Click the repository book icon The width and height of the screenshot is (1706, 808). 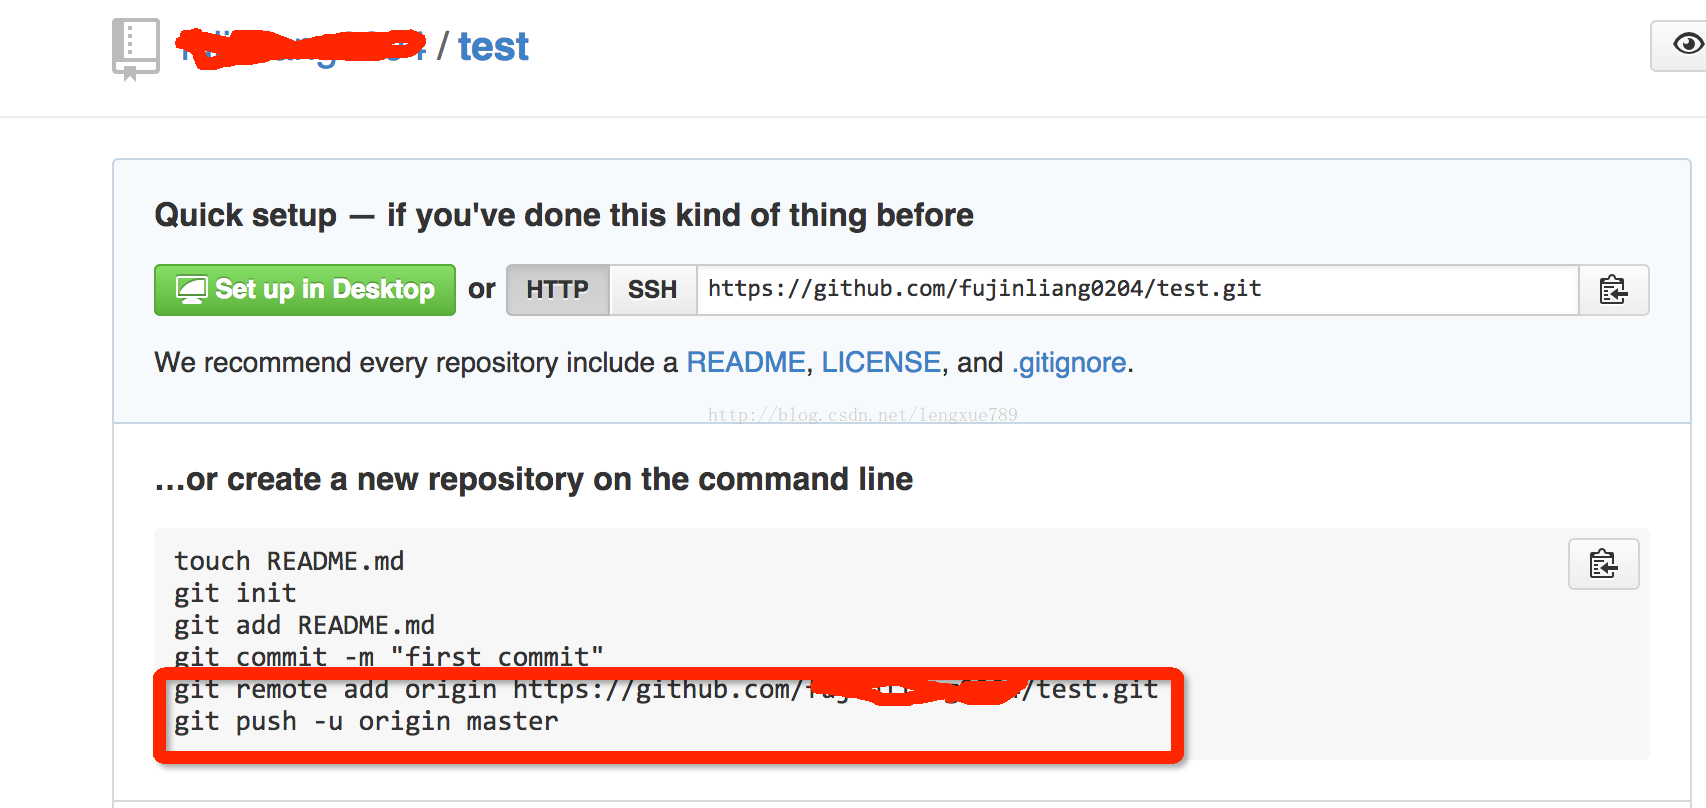click(136, 48)
